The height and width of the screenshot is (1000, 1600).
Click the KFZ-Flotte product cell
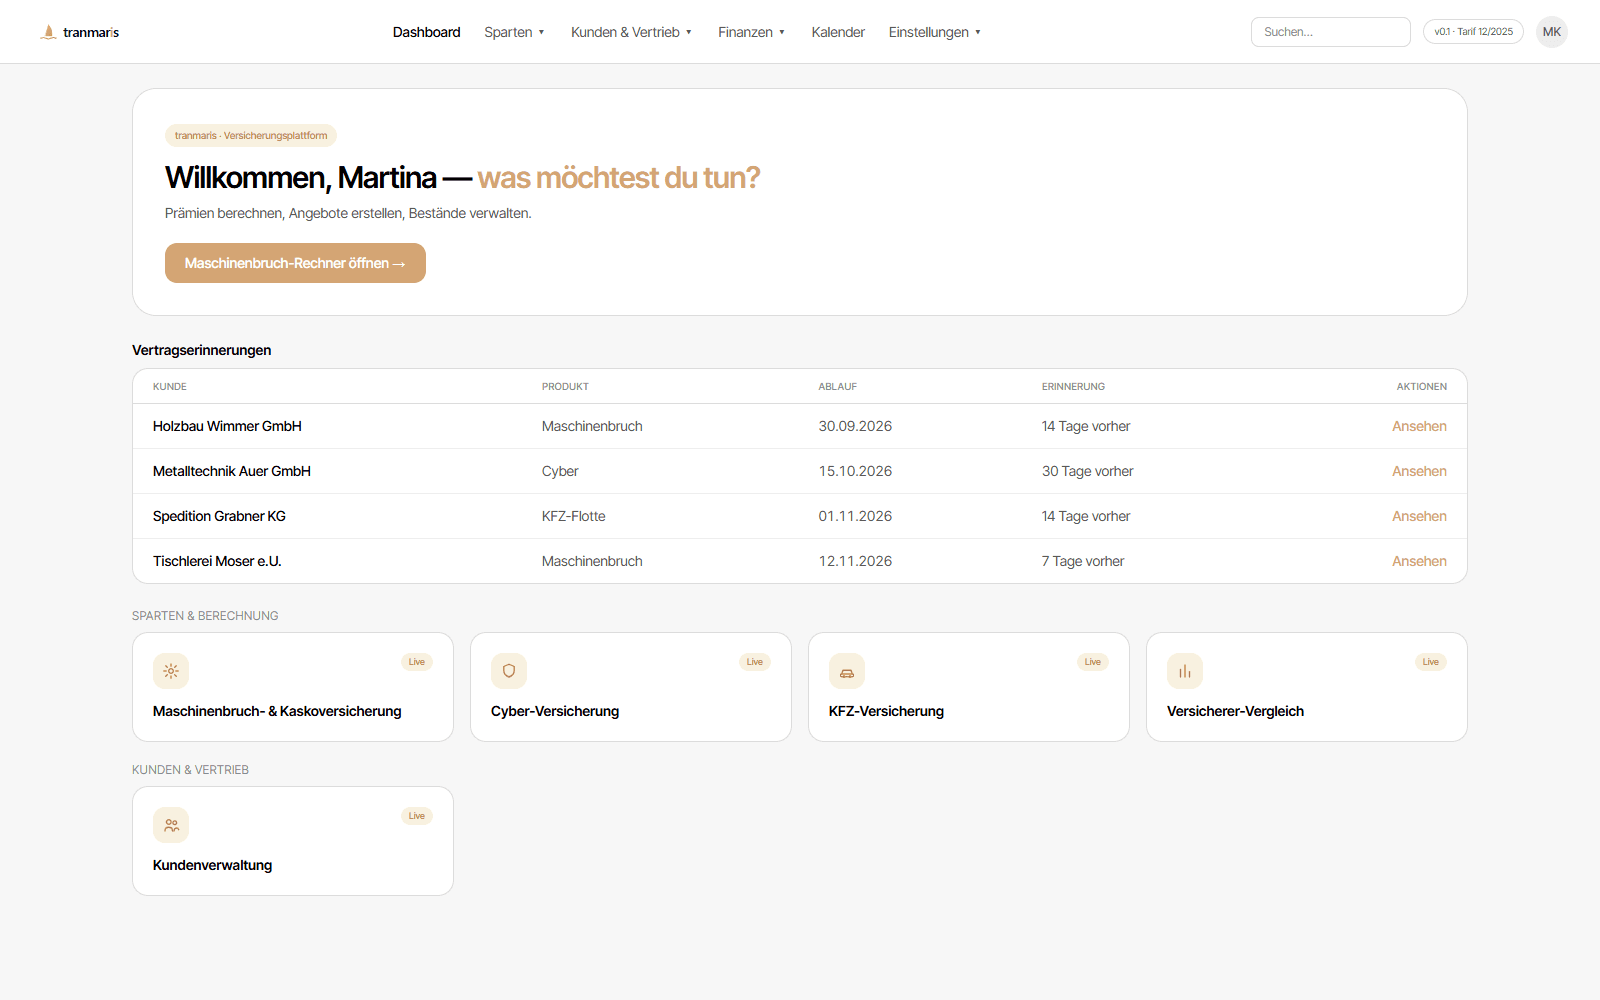click(x=574, y=516)
